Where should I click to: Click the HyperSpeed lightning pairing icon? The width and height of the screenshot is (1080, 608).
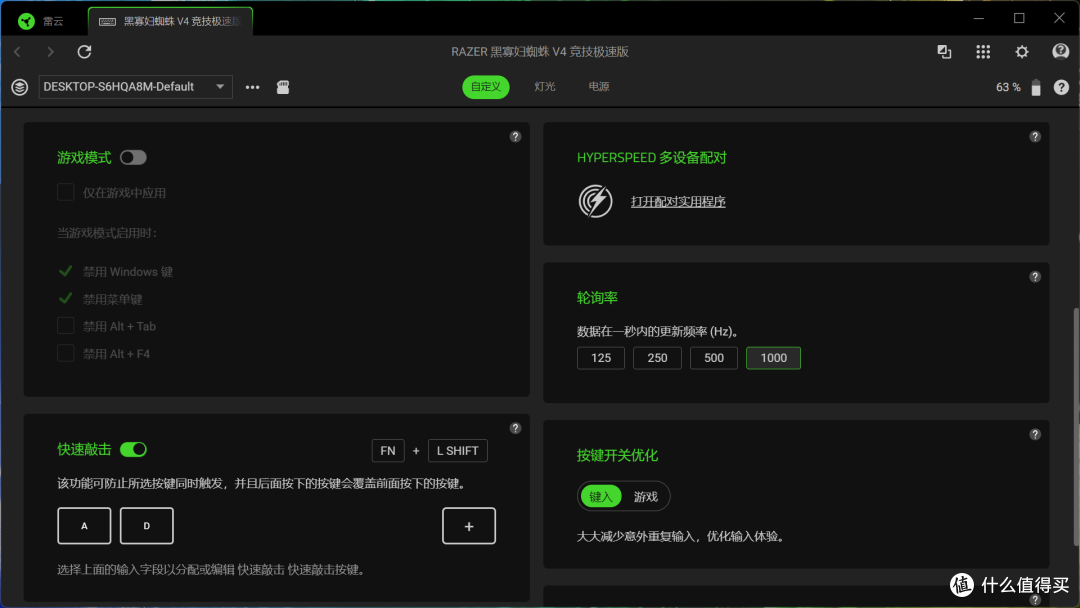596,201
